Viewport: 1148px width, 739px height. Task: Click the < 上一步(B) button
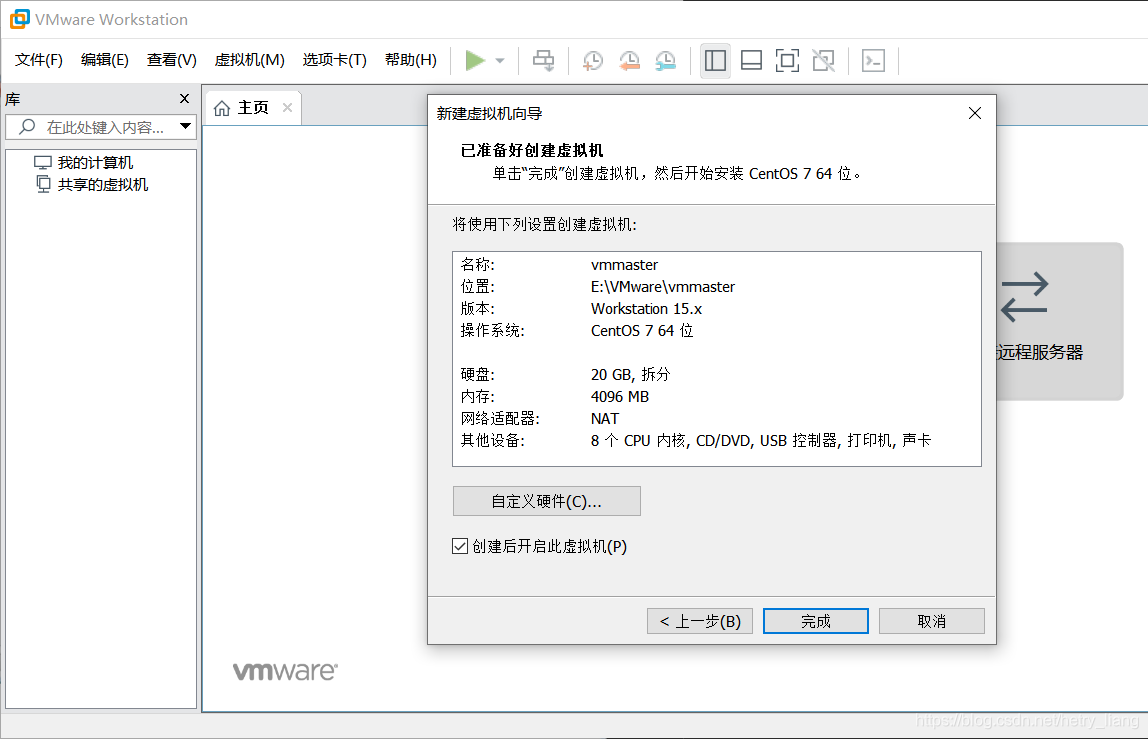click(x=700, y=621)
